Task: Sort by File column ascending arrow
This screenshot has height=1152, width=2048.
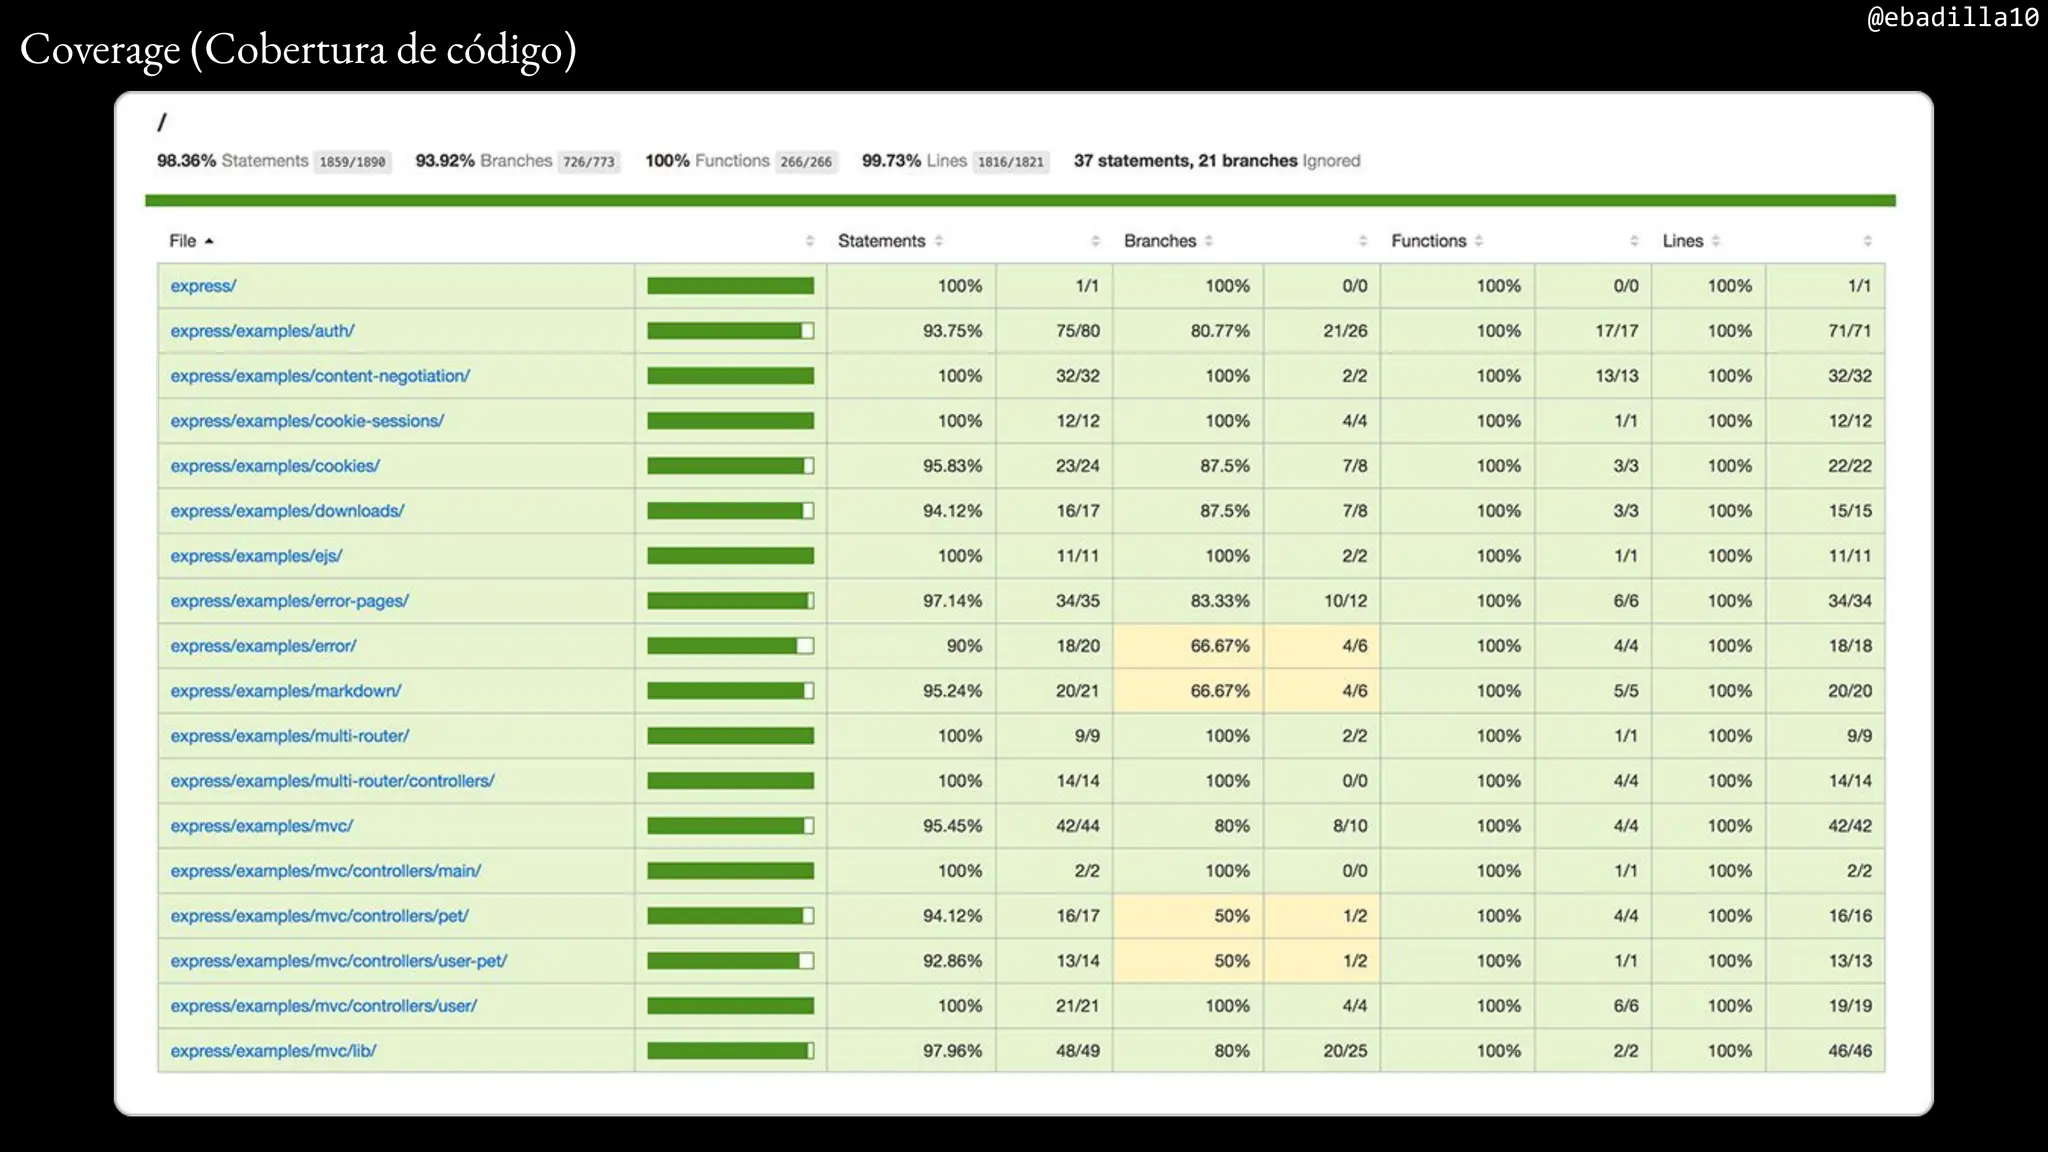Action: [x=209, y=241]
